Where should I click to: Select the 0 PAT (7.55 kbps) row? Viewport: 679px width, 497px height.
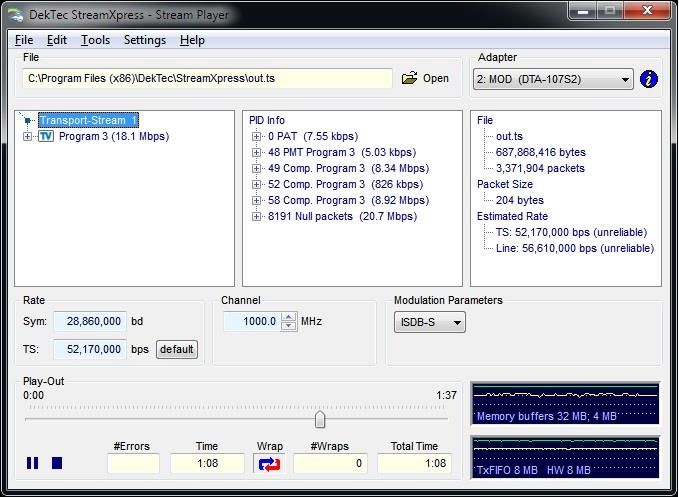coord(313,136)
